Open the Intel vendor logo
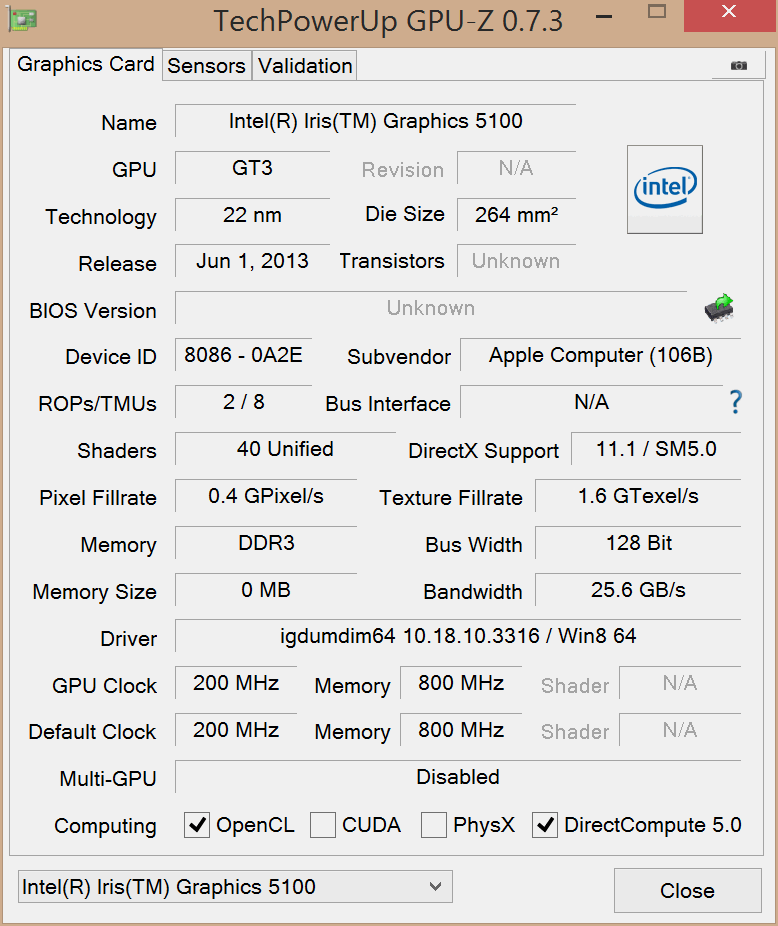 point(665,189)
